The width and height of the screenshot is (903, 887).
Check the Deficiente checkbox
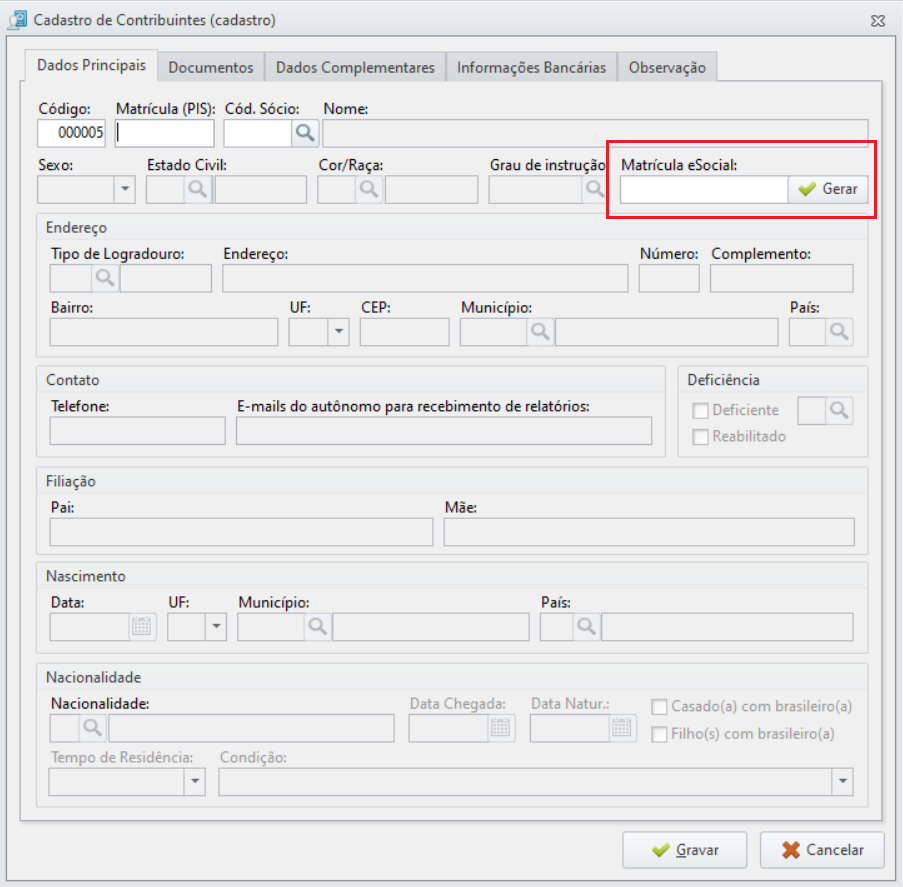click(x=700, y=411)
